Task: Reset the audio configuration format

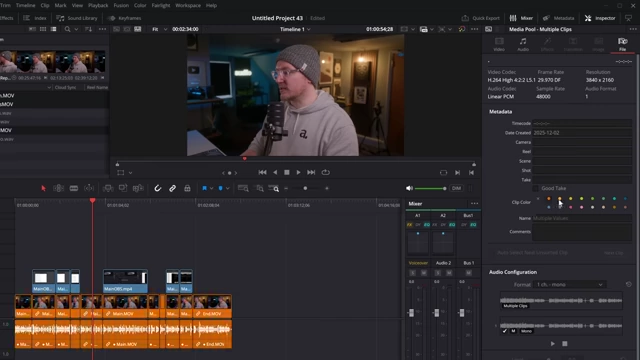Action: click(x=629, y=284)
